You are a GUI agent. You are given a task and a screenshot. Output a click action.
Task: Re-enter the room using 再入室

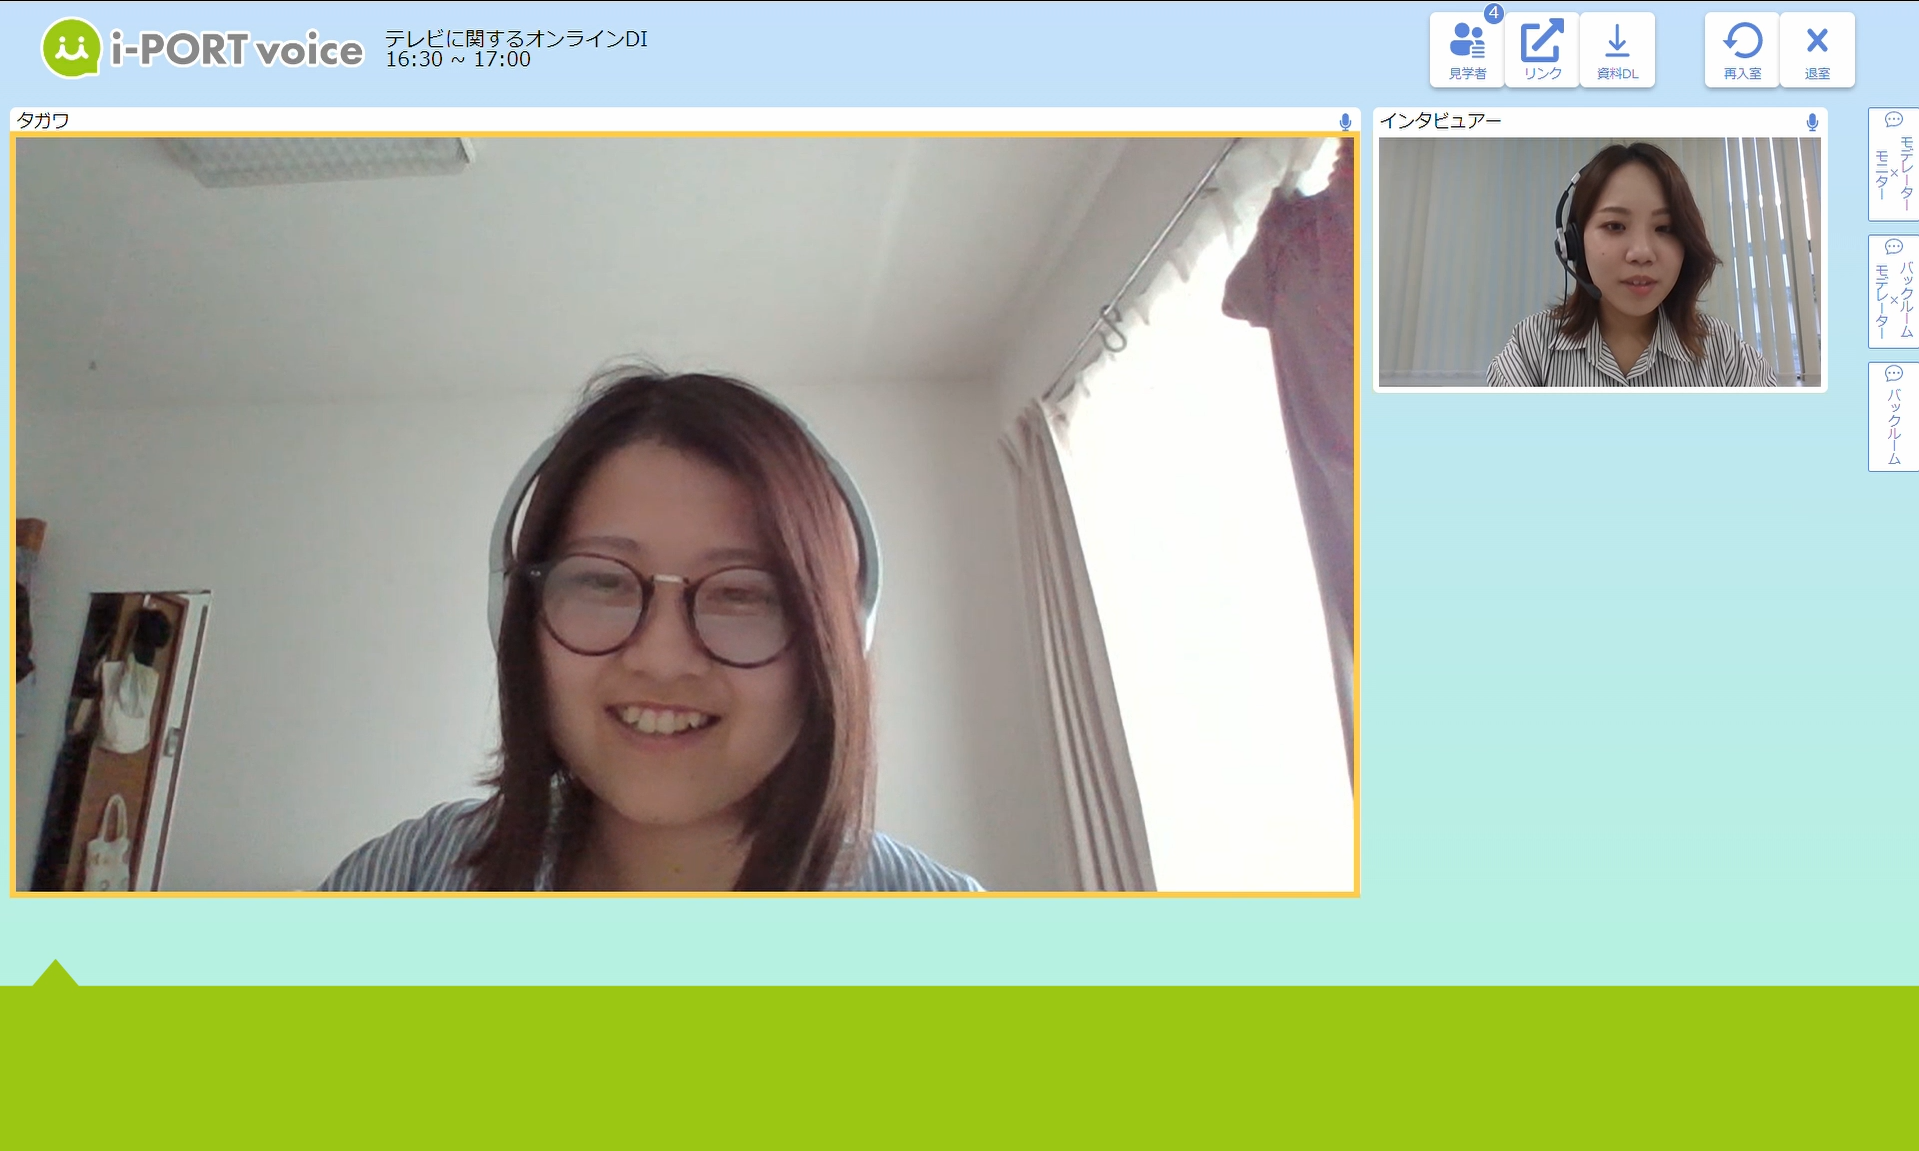click(1742, 50)
